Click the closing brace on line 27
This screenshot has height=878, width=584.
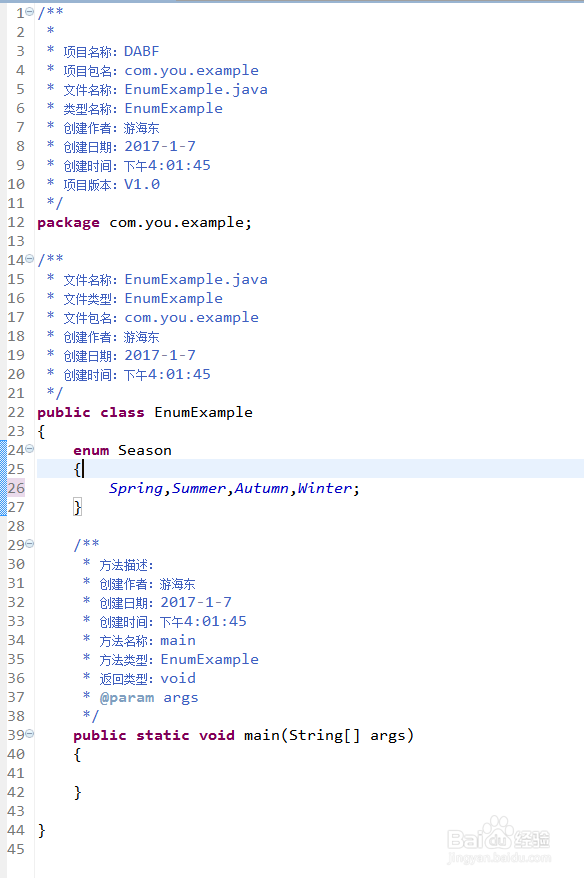click(x=77, y=507)
